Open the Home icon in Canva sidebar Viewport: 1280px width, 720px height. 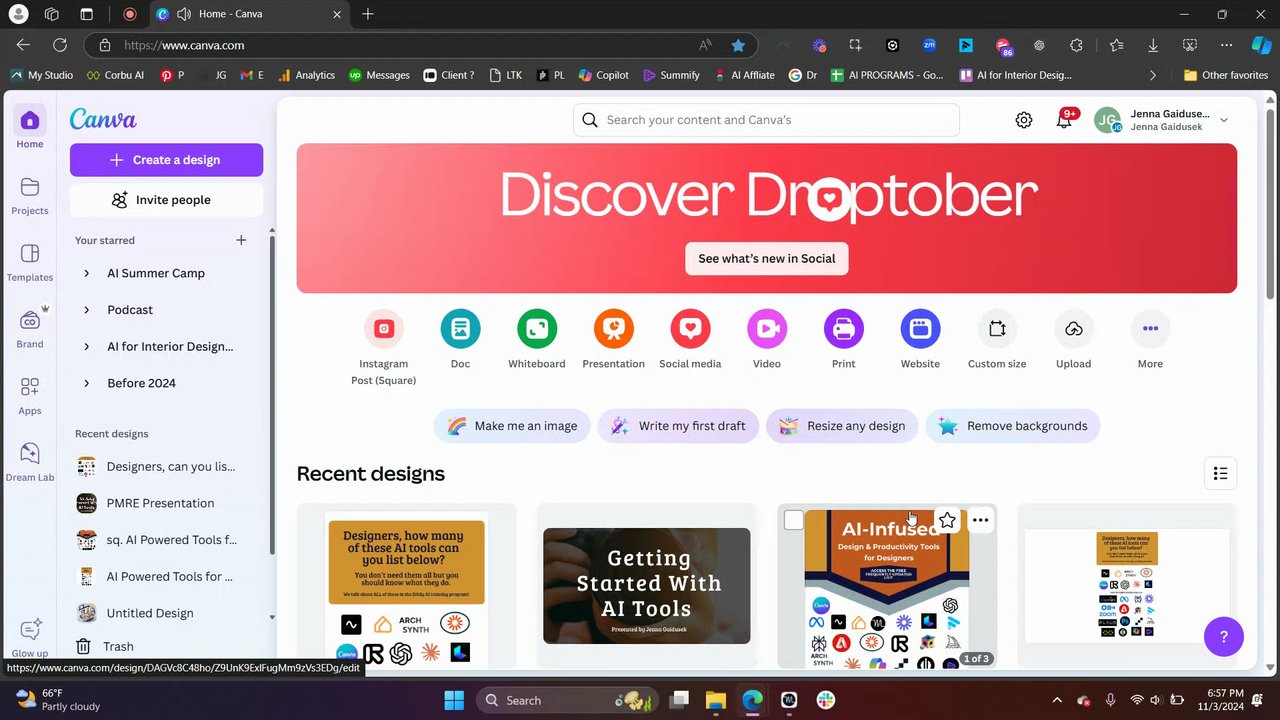(x=29, y=121)
